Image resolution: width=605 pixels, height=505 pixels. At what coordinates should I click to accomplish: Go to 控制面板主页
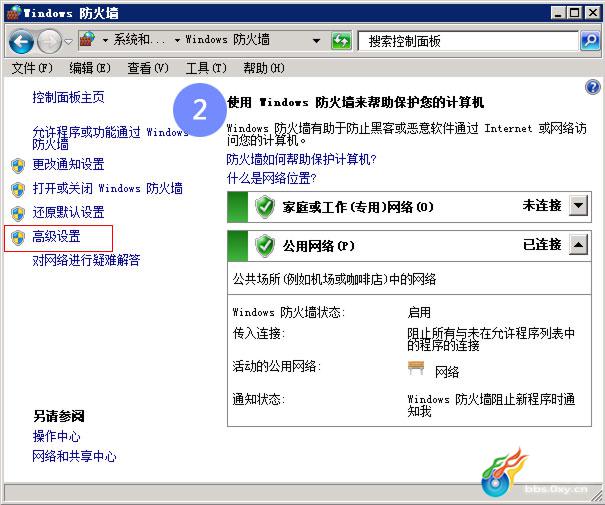(x=68, y=97)
